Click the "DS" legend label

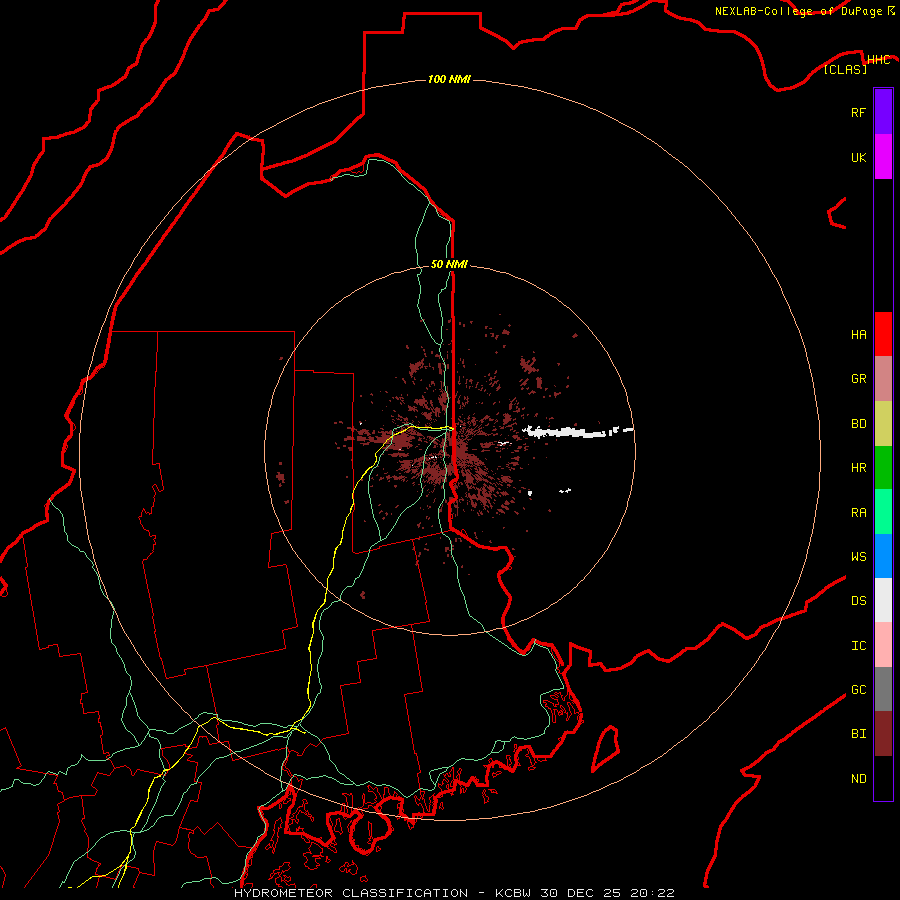point(858,601)
